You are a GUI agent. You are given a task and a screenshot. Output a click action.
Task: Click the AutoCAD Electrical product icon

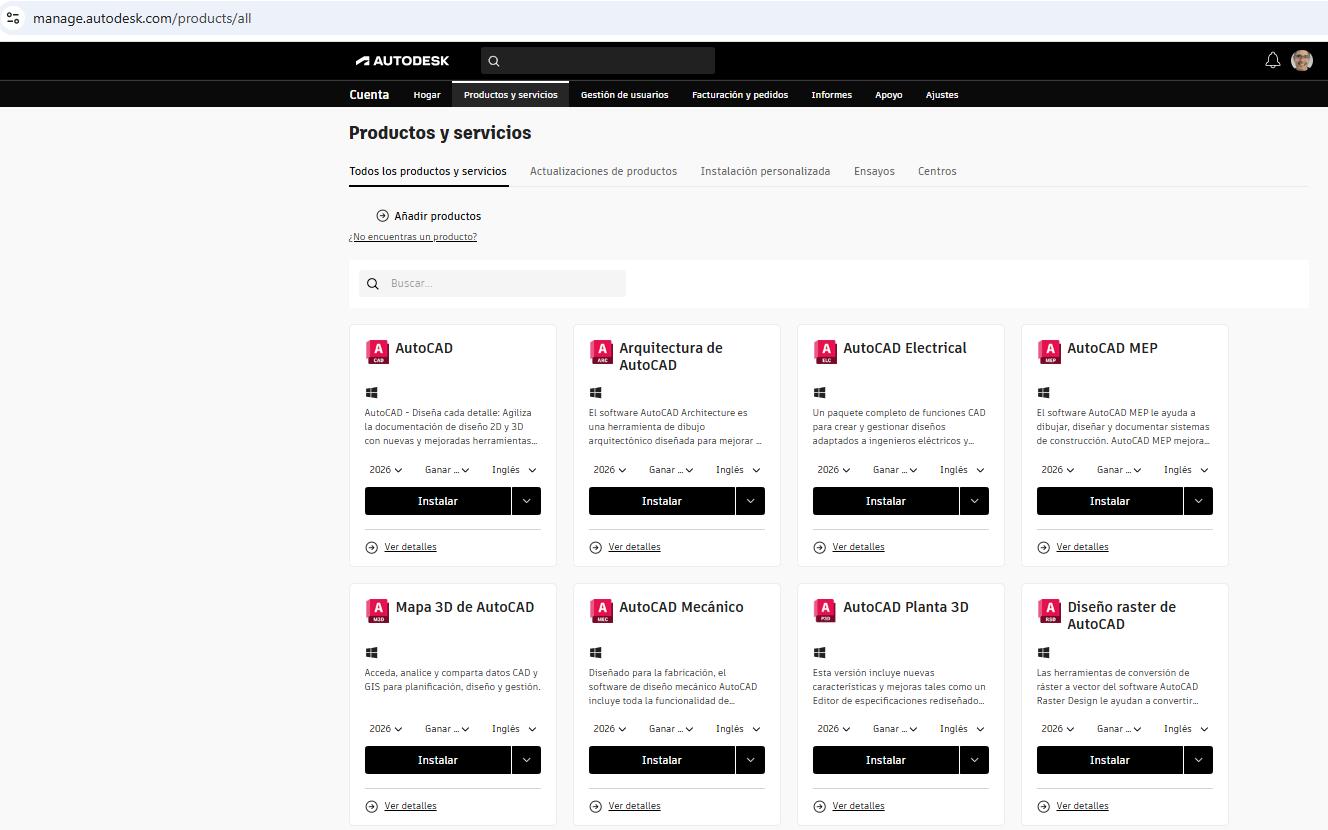pos(825,351)
